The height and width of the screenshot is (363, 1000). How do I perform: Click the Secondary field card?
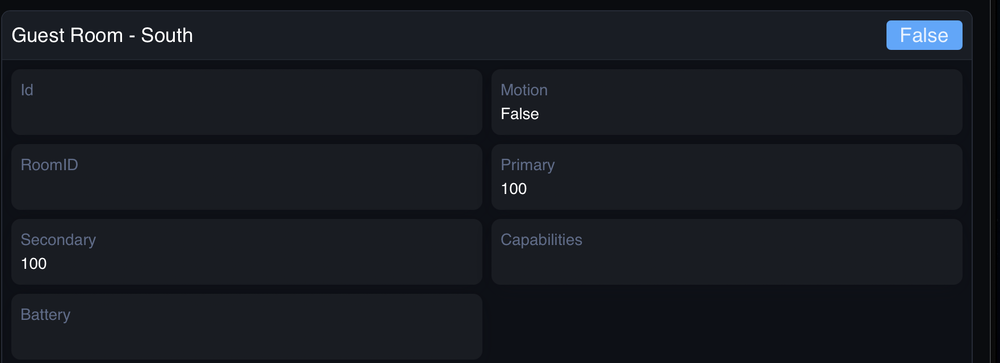coord(247,252)
